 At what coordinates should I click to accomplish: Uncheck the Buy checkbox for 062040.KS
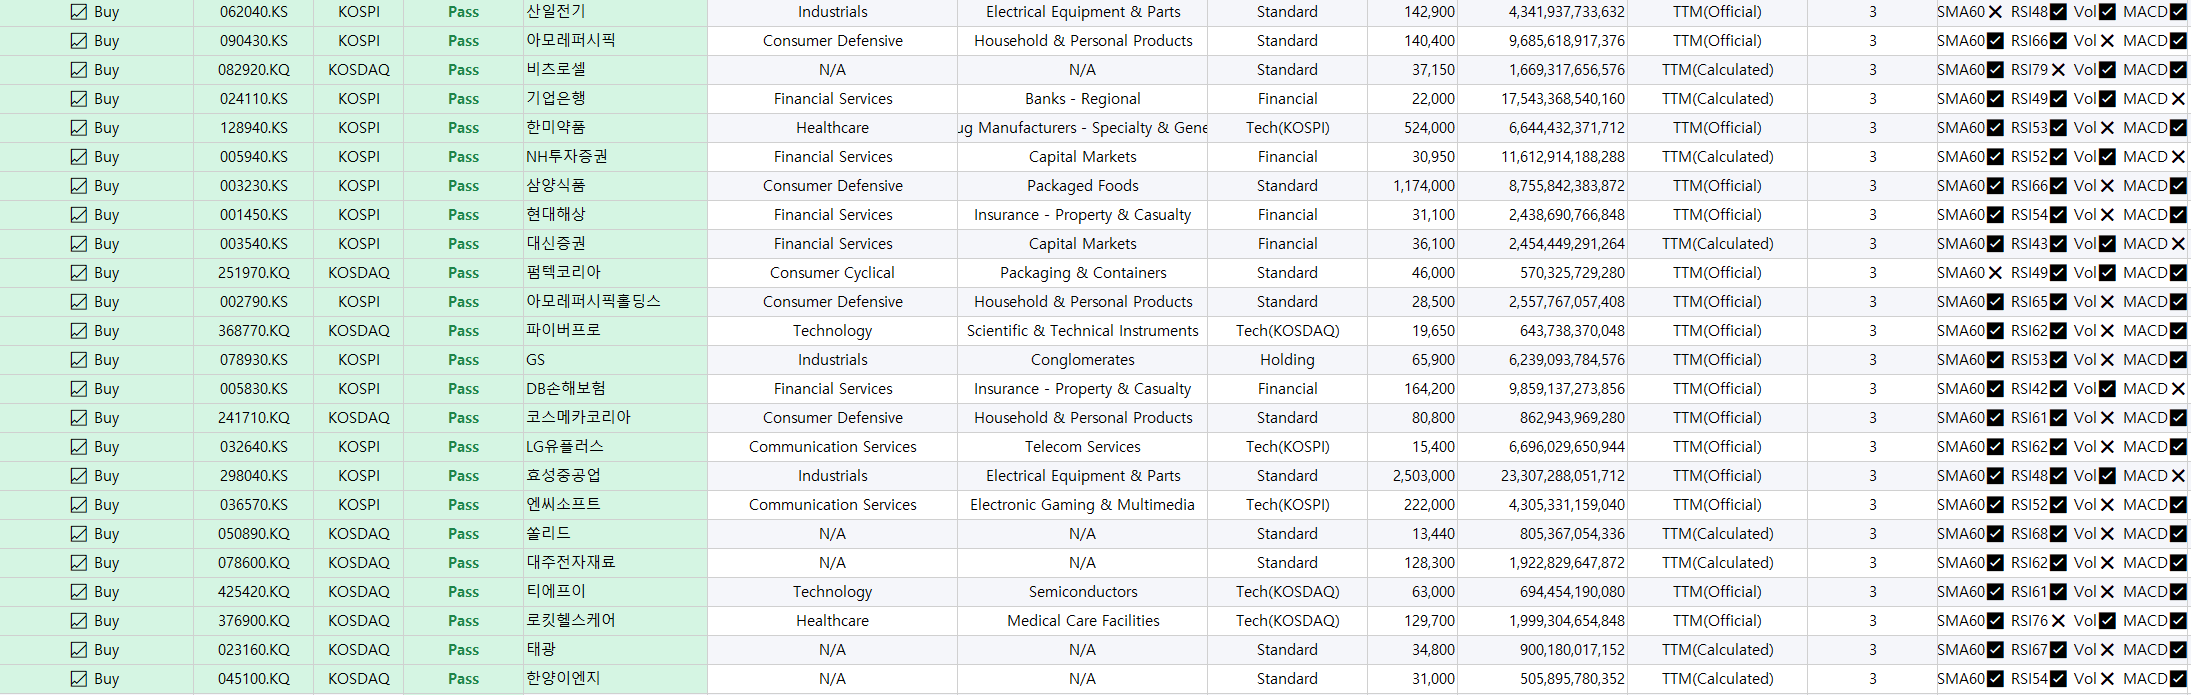pyautogui.click(x=79, y=12)
